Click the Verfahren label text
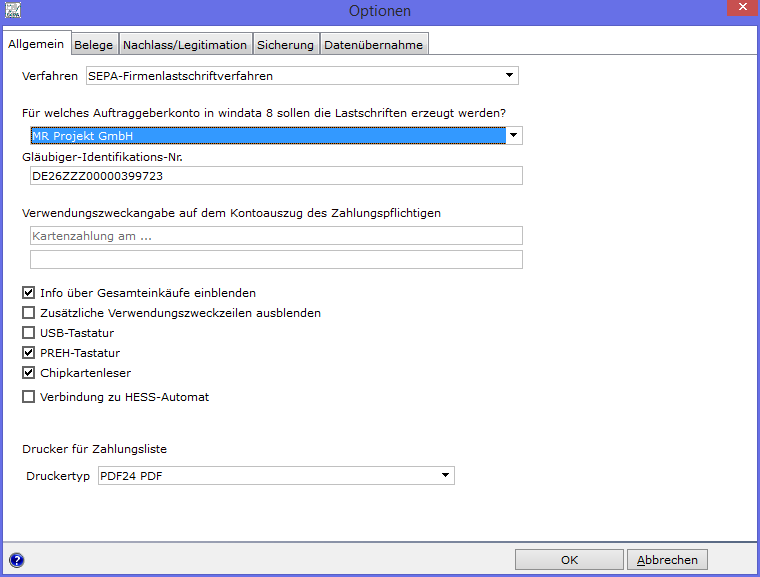Screen dimensions: 760x577 click(x=50, y=76)
